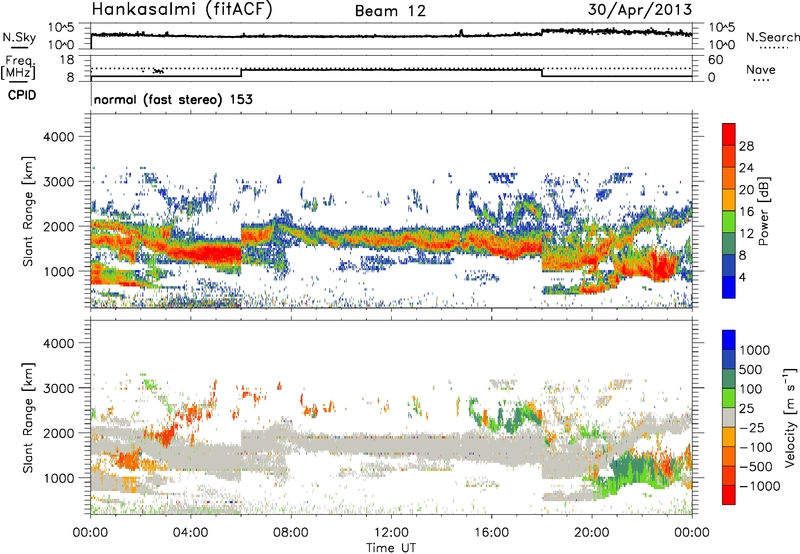
Task: Click the '60' tick on Nave axis
Action: (715, 60)
